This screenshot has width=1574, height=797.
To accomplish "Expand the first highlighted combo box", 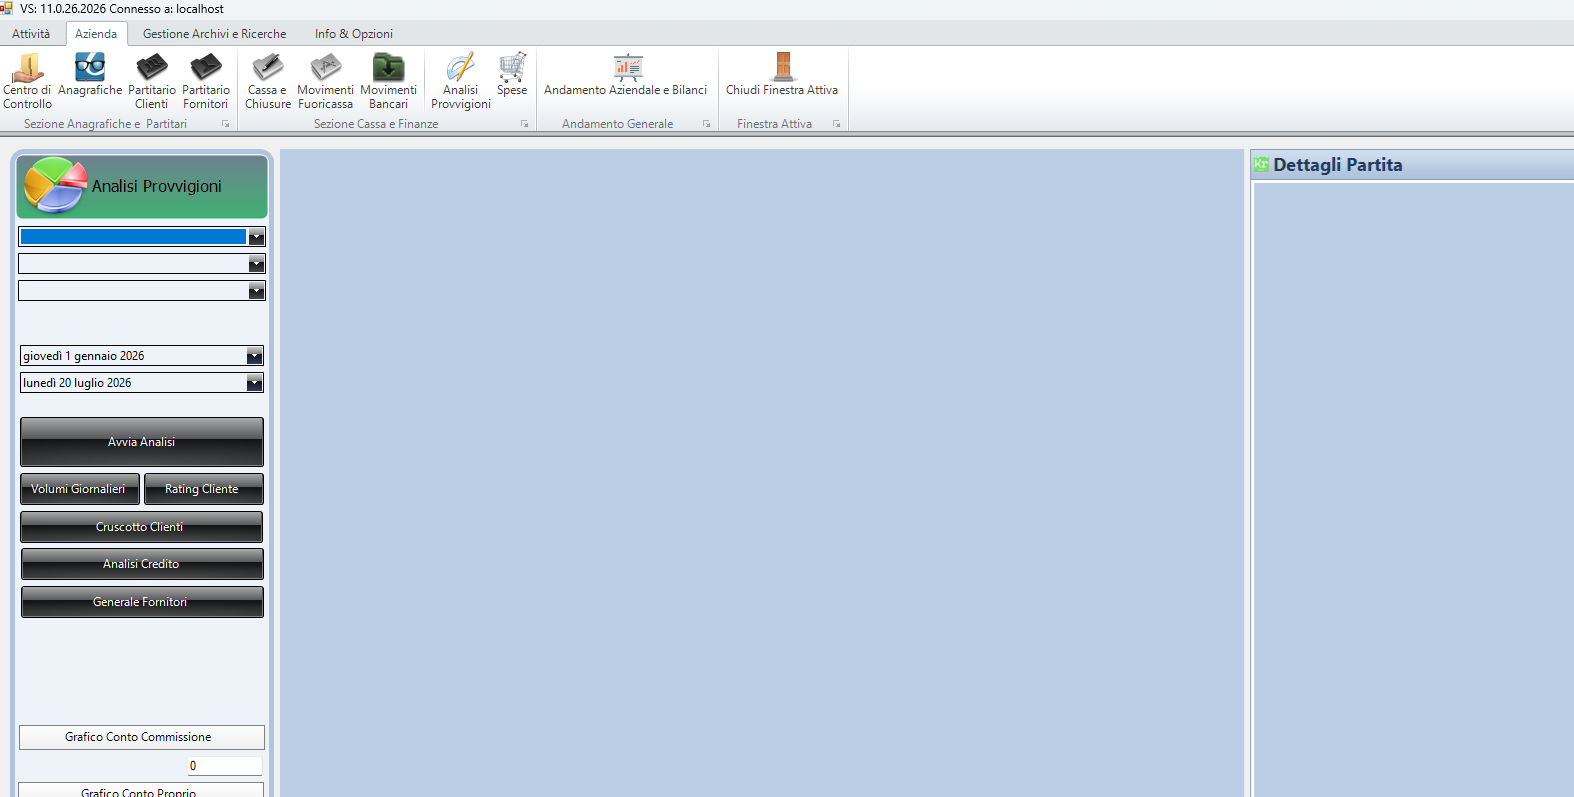I will [256, 237].
